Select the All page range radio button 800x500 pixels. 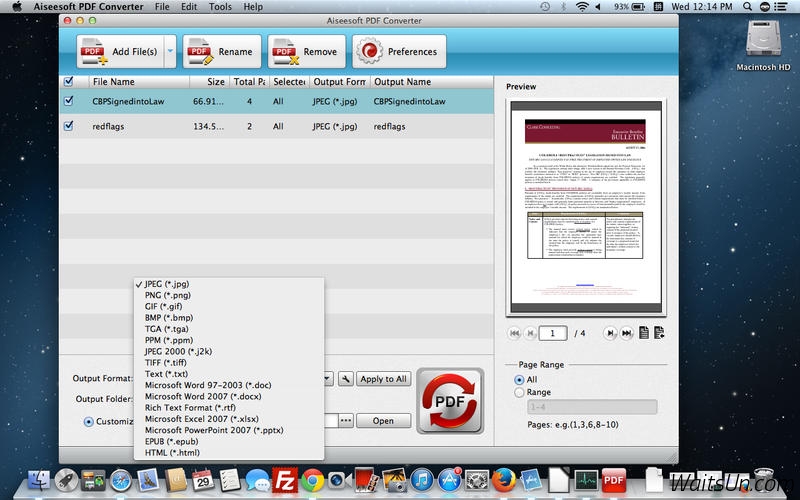tap(519, 380)
